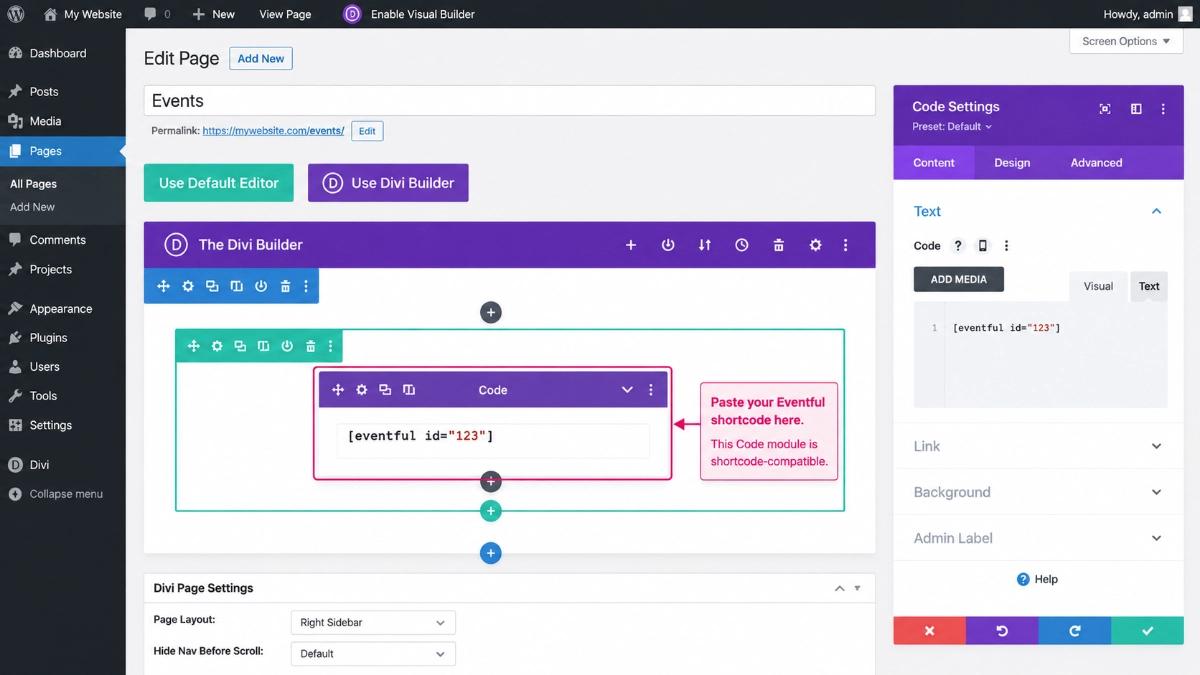Click the WordPress logo in admin bar
The image size is (1200, 675).
pos(16,14)
